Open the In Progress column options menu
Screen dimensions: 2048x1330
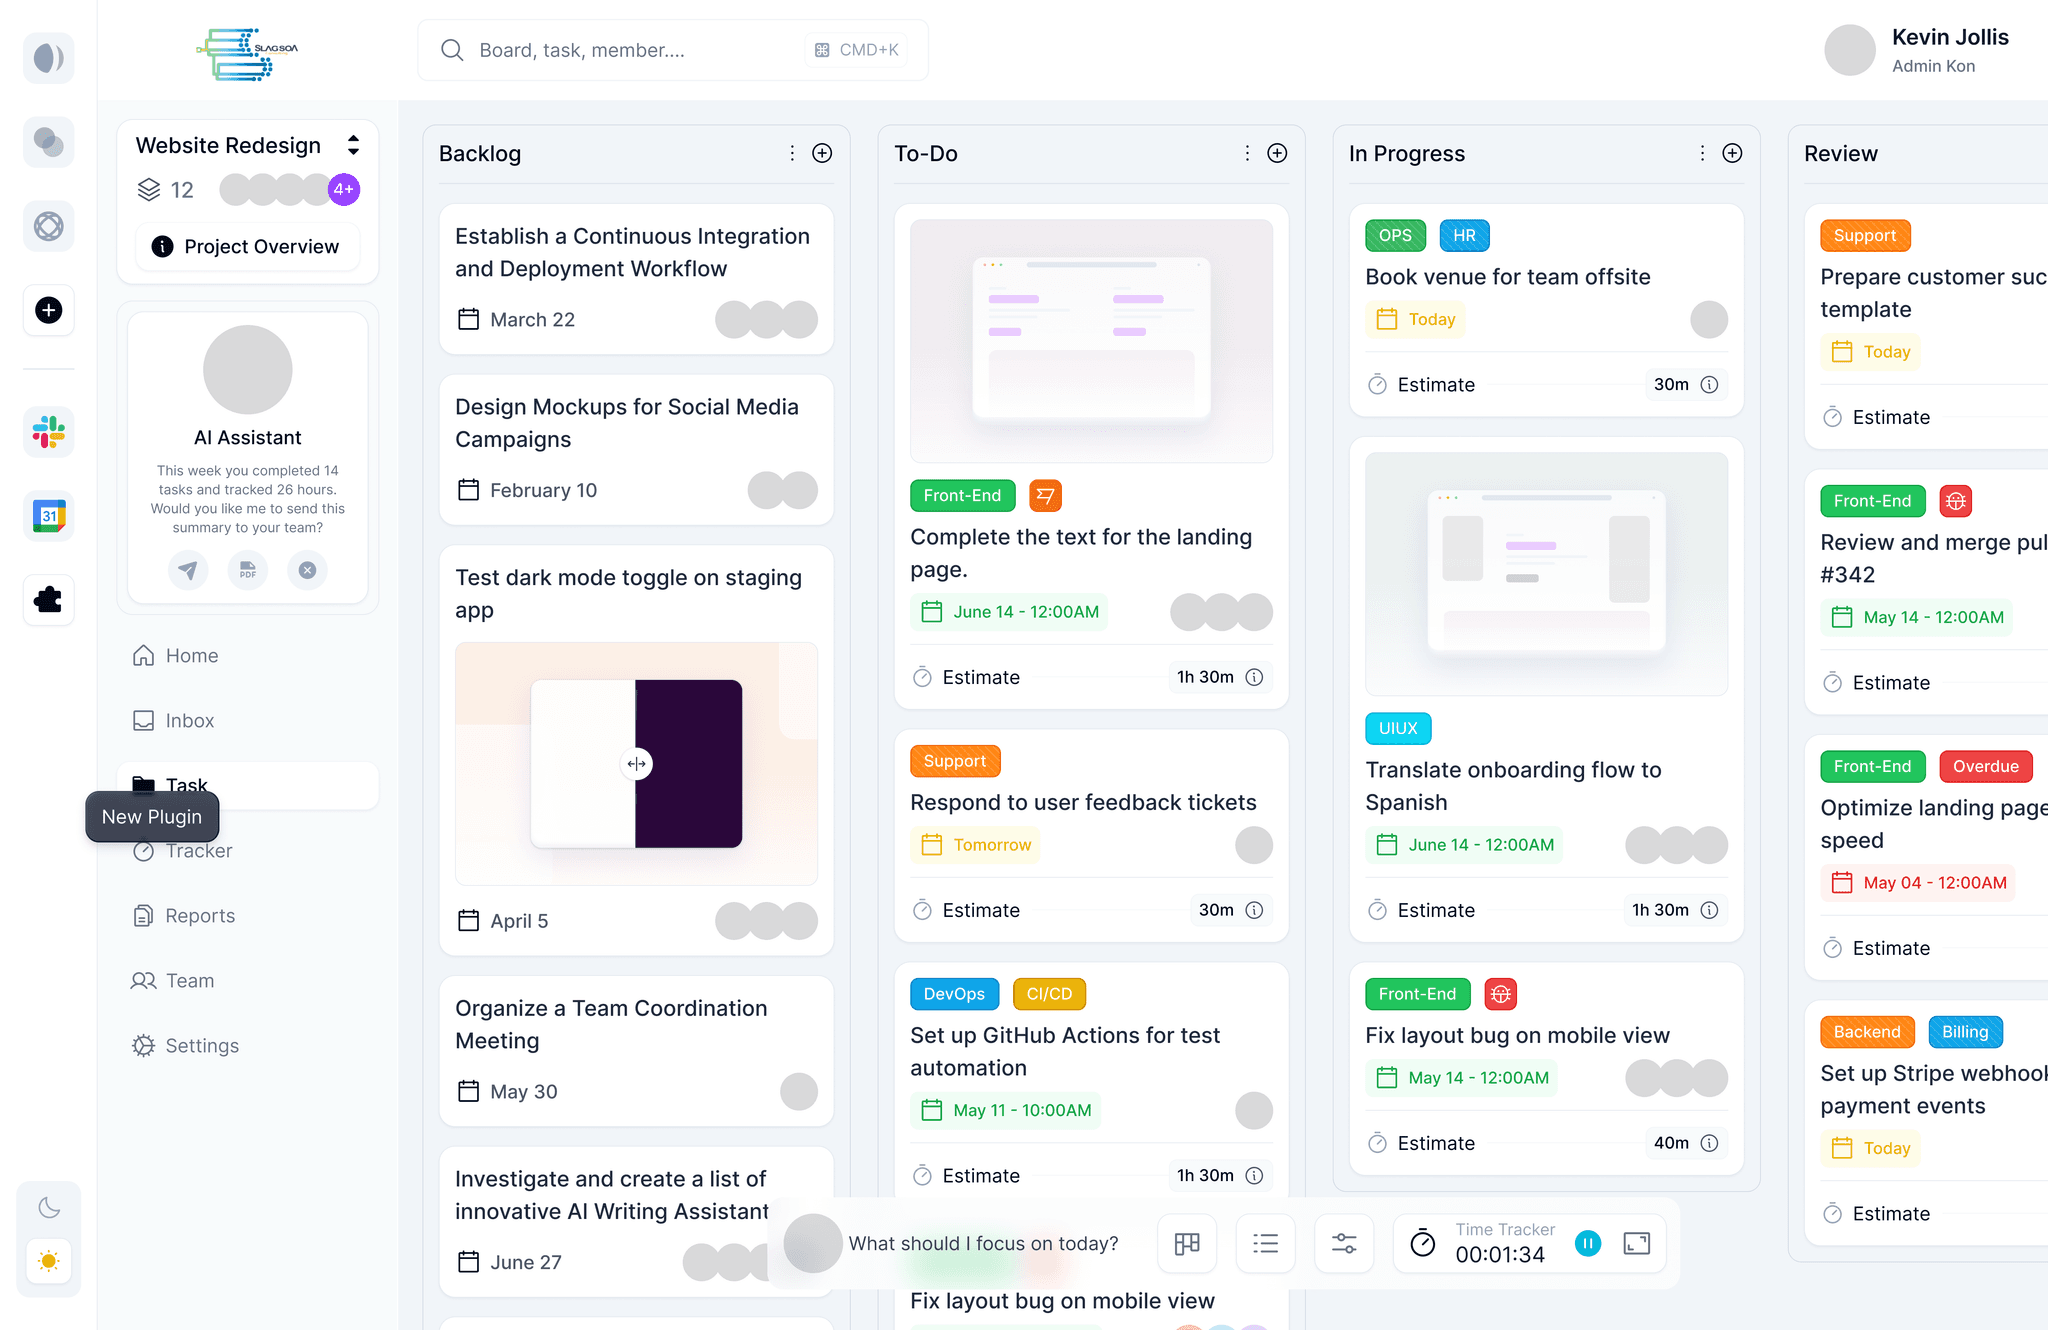coord(1701,153)
